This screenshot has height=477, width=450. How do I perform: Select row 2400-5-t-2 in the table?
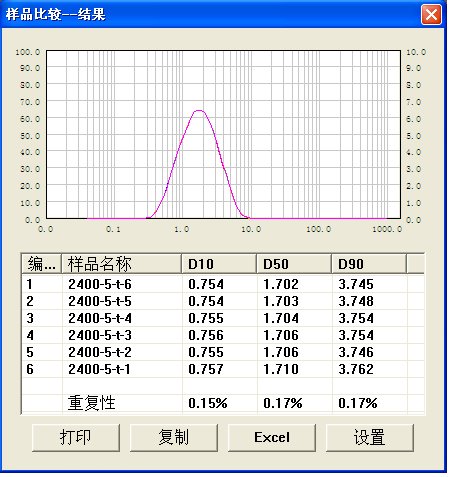tap(223, 352)
